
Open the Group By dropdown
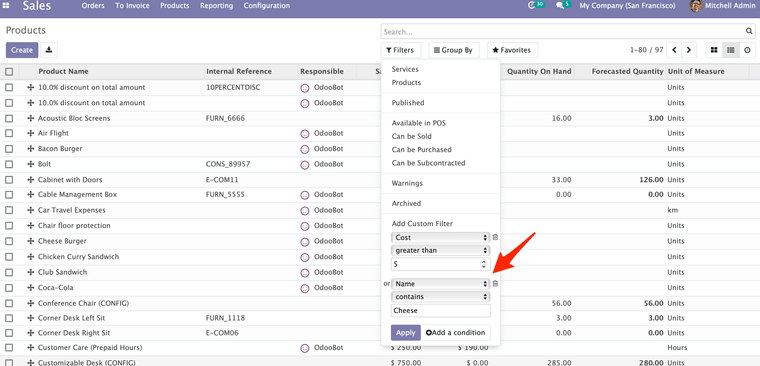[454, 50]
